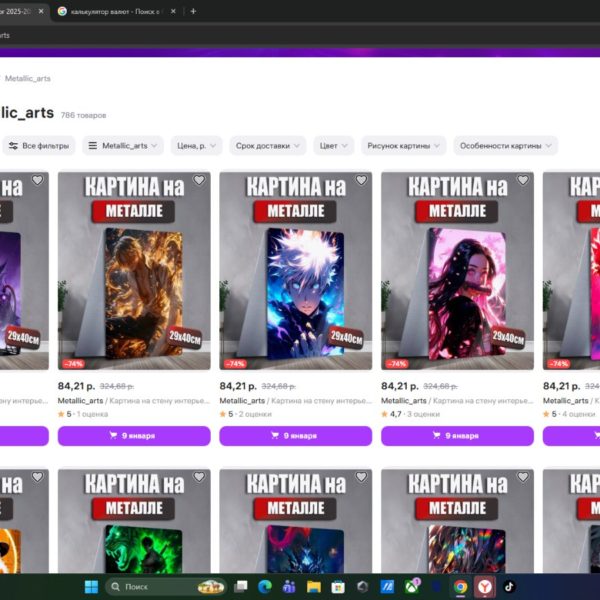Open Windows Start menu
The width and height of the screenshot is (600, 600).
pyautogui.click(x=92, y=587)
